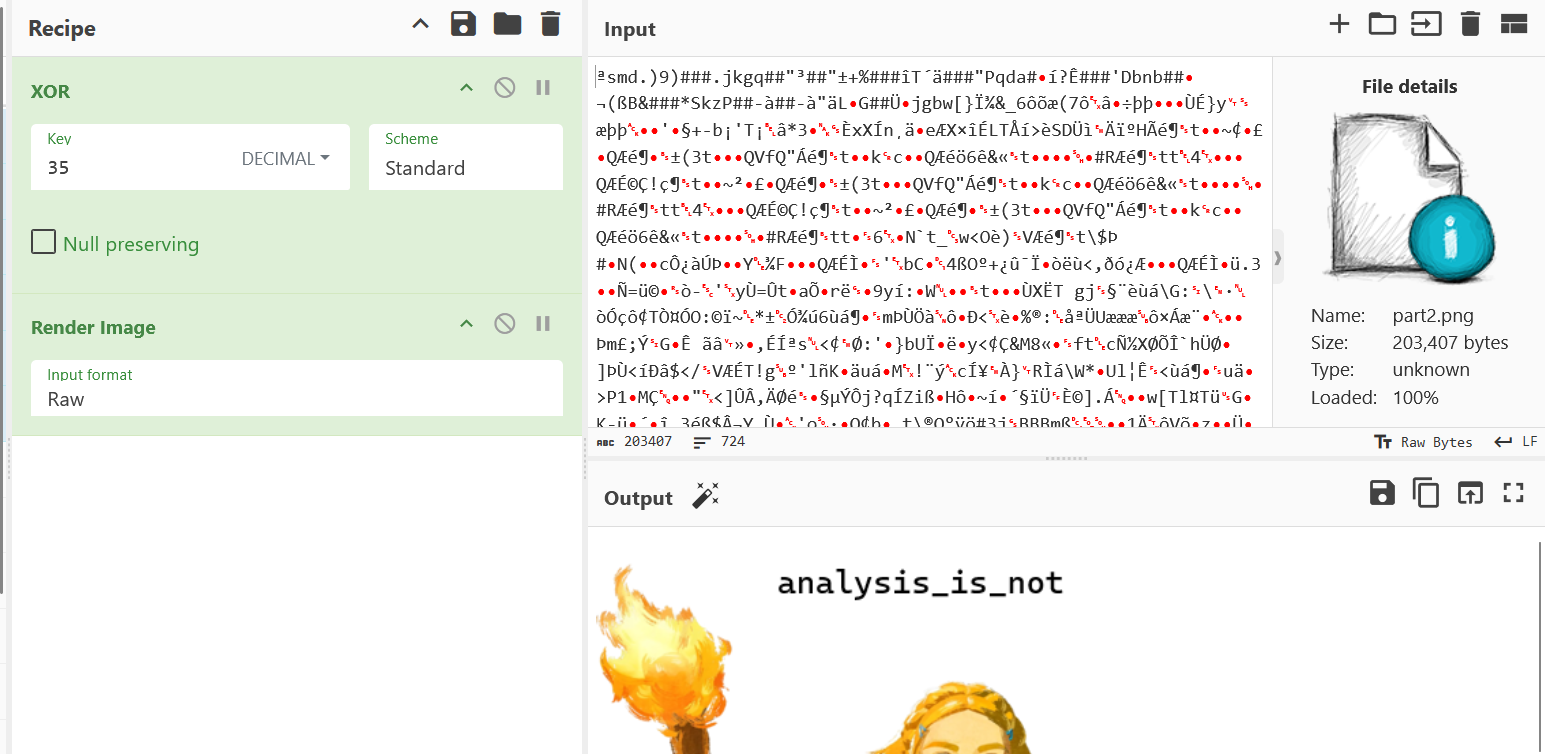Click the Loaded 100% status text
This screenshot has width=1545, height=754.
click(1375, 397)
